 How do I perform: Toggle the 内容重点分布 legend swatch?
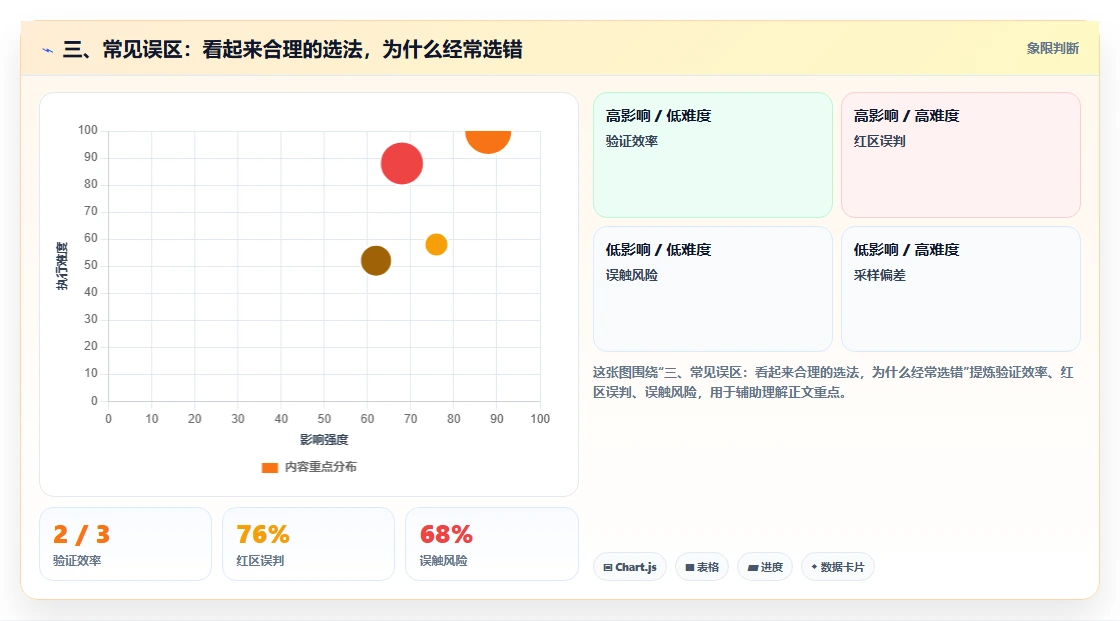pos(269,467)
